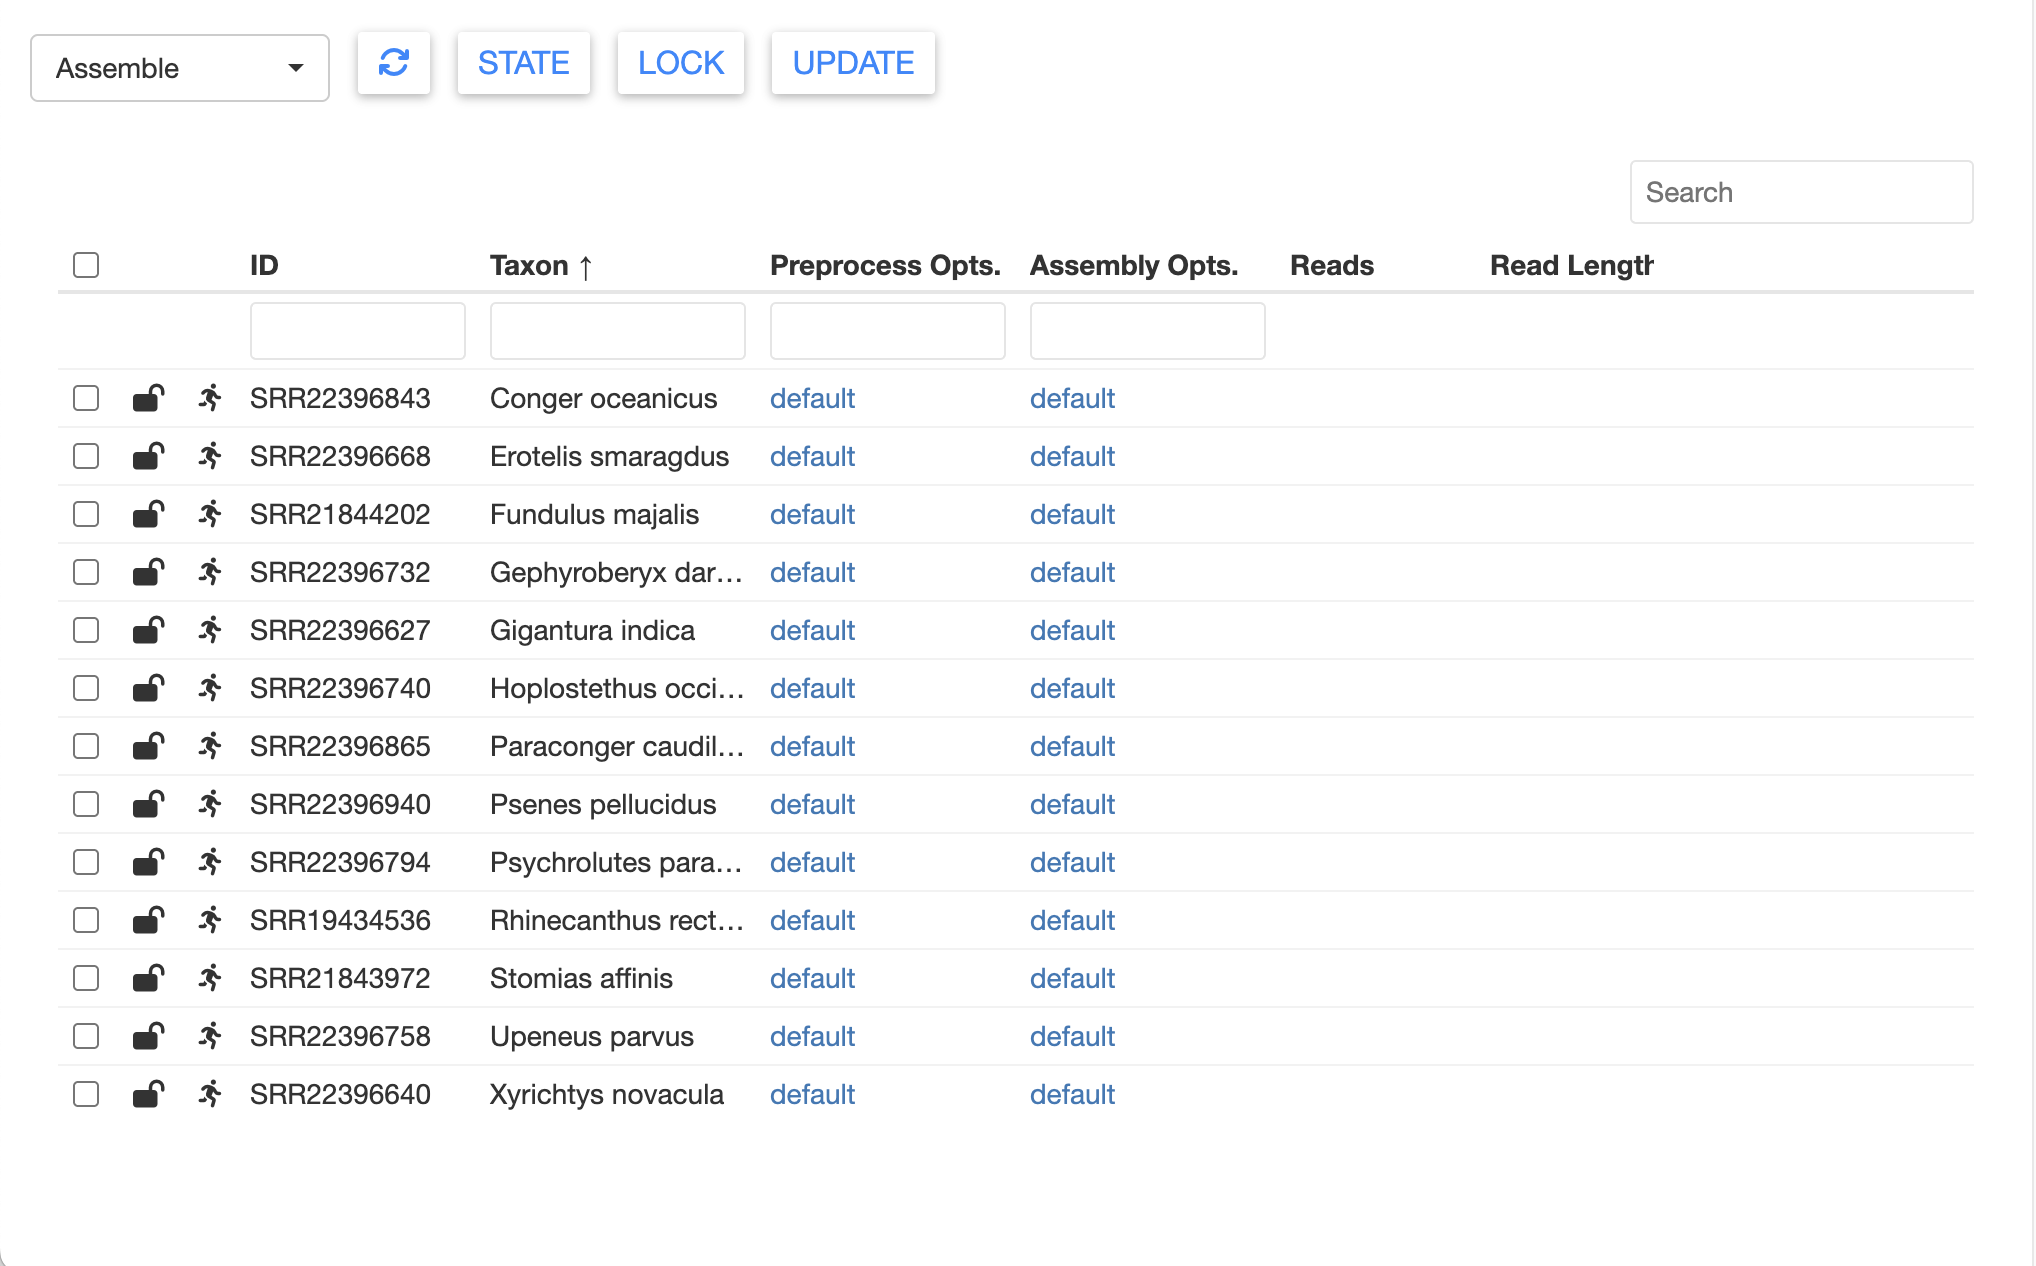Click the unlock icon for SRR22396732

pyautogui.click(x=148, y=572)
